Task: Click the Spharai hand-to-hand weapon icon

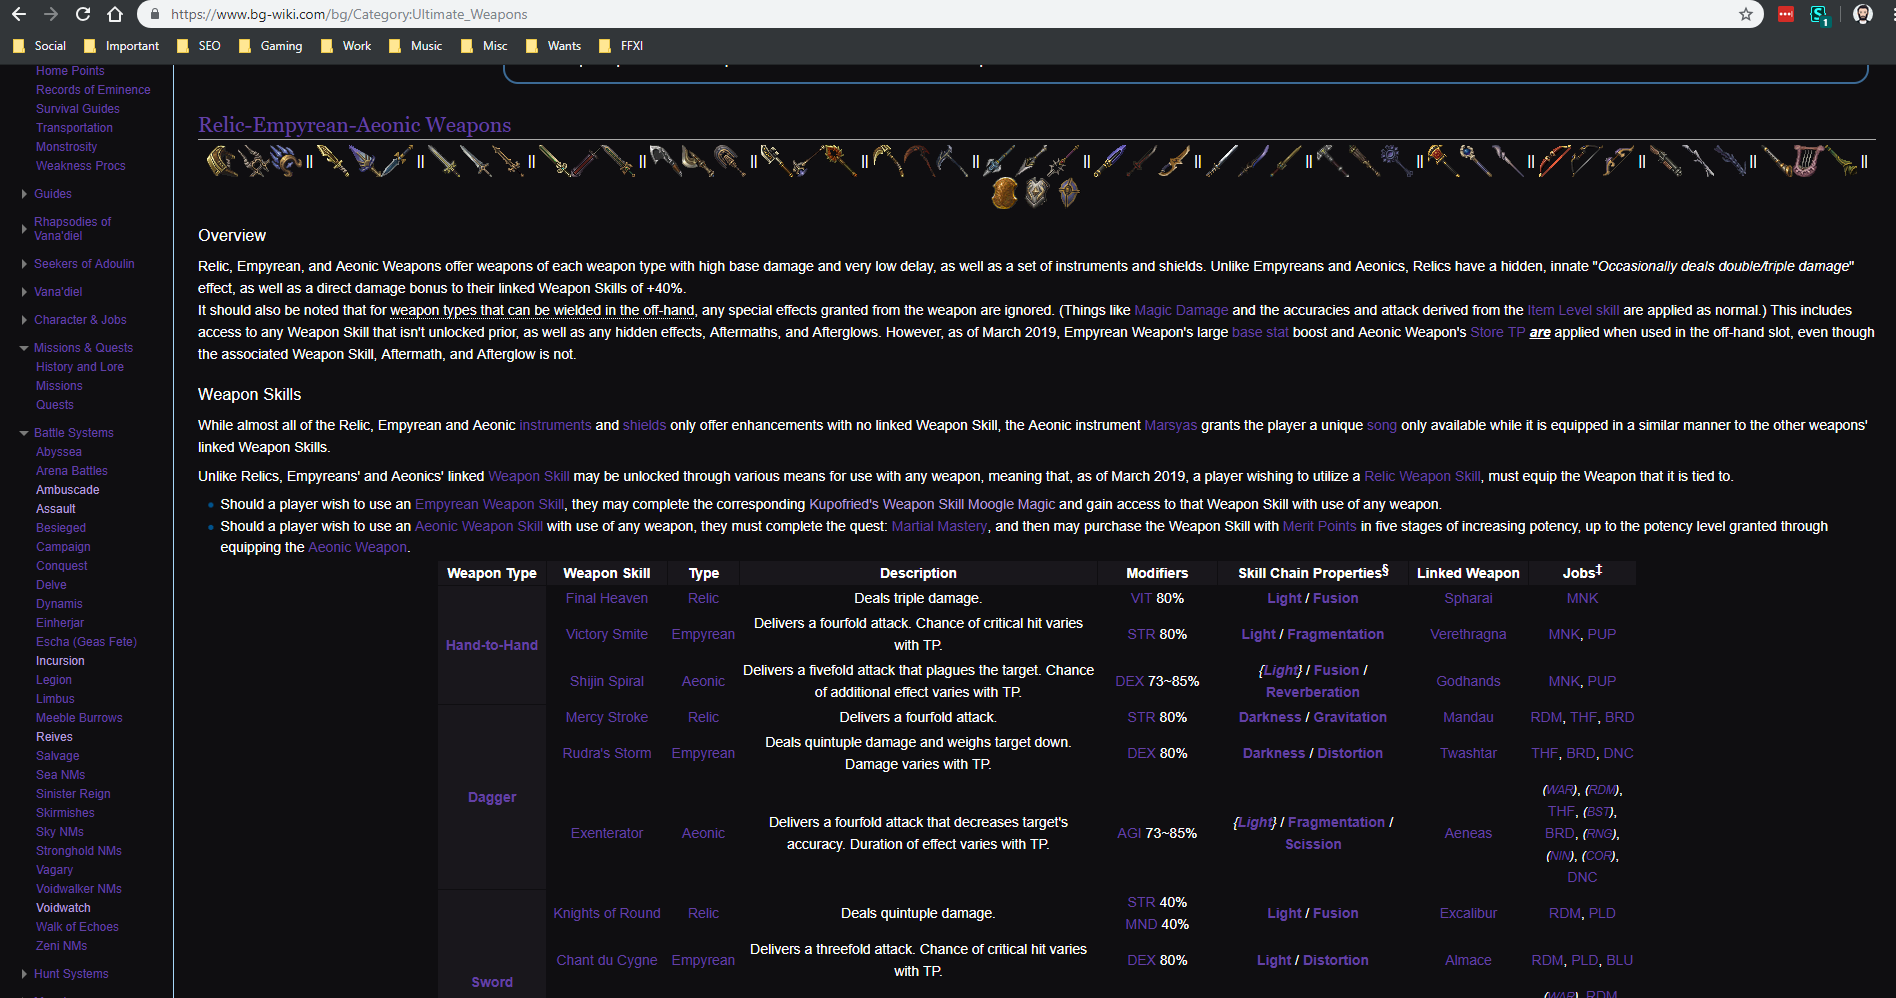Action: (x=221, y=160)
